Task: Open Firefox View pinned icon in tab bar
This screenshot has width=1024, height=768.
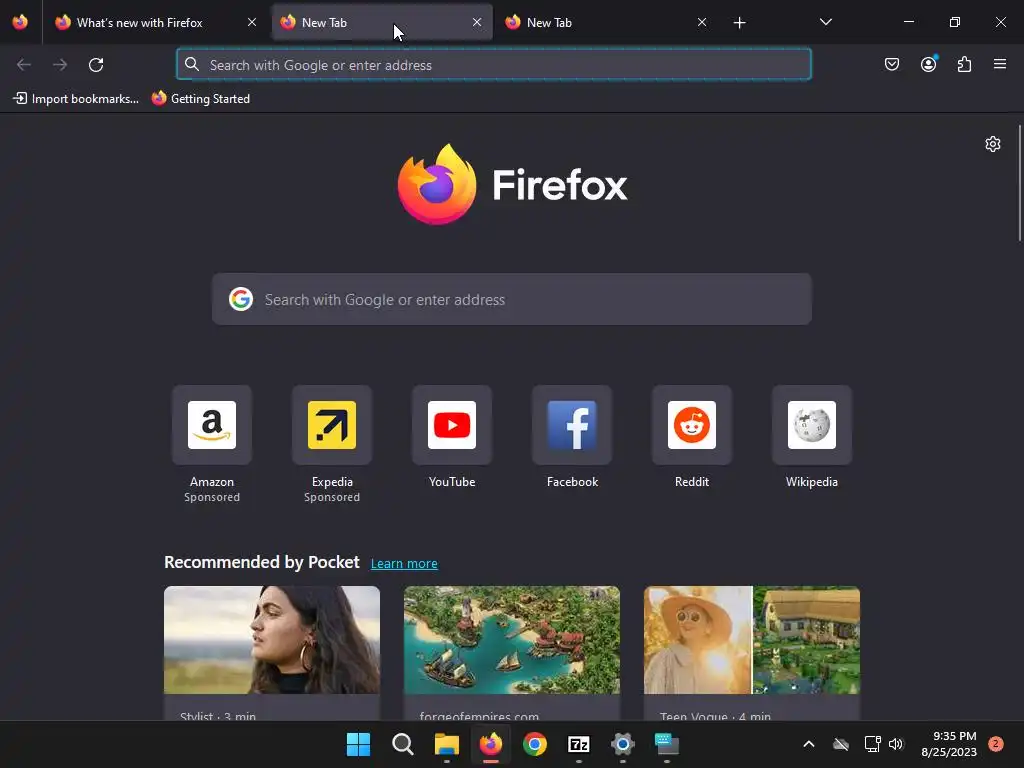Action: tap(20, 22)
